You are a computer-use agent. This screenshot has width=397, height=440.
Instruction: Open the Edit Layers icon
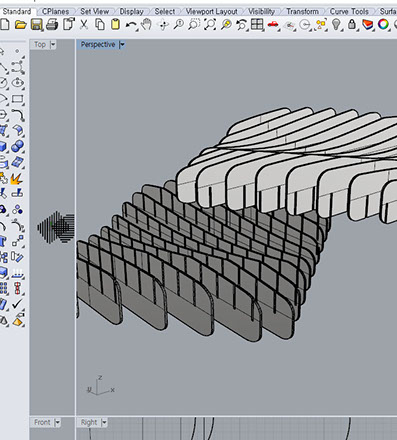point(367,25)
